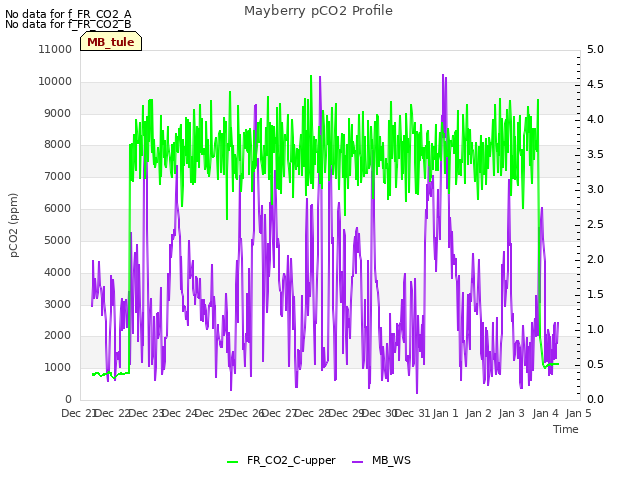
Task: Click the Dec 21 date tick label
Action: pos(79,413)
